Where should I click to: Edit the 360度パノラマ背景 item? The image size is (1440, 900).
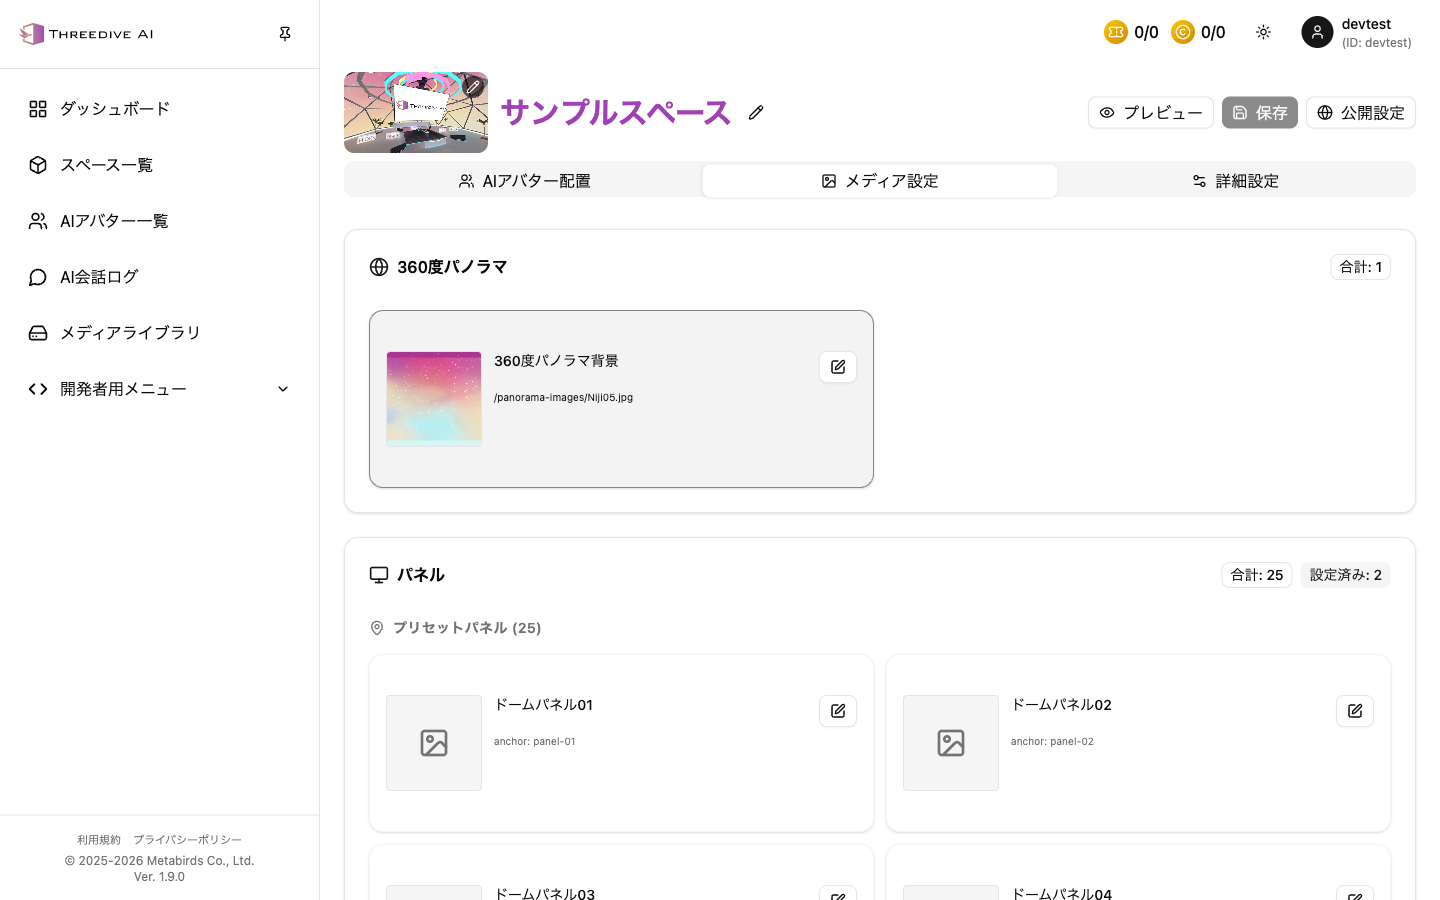[x=838, y=367]
